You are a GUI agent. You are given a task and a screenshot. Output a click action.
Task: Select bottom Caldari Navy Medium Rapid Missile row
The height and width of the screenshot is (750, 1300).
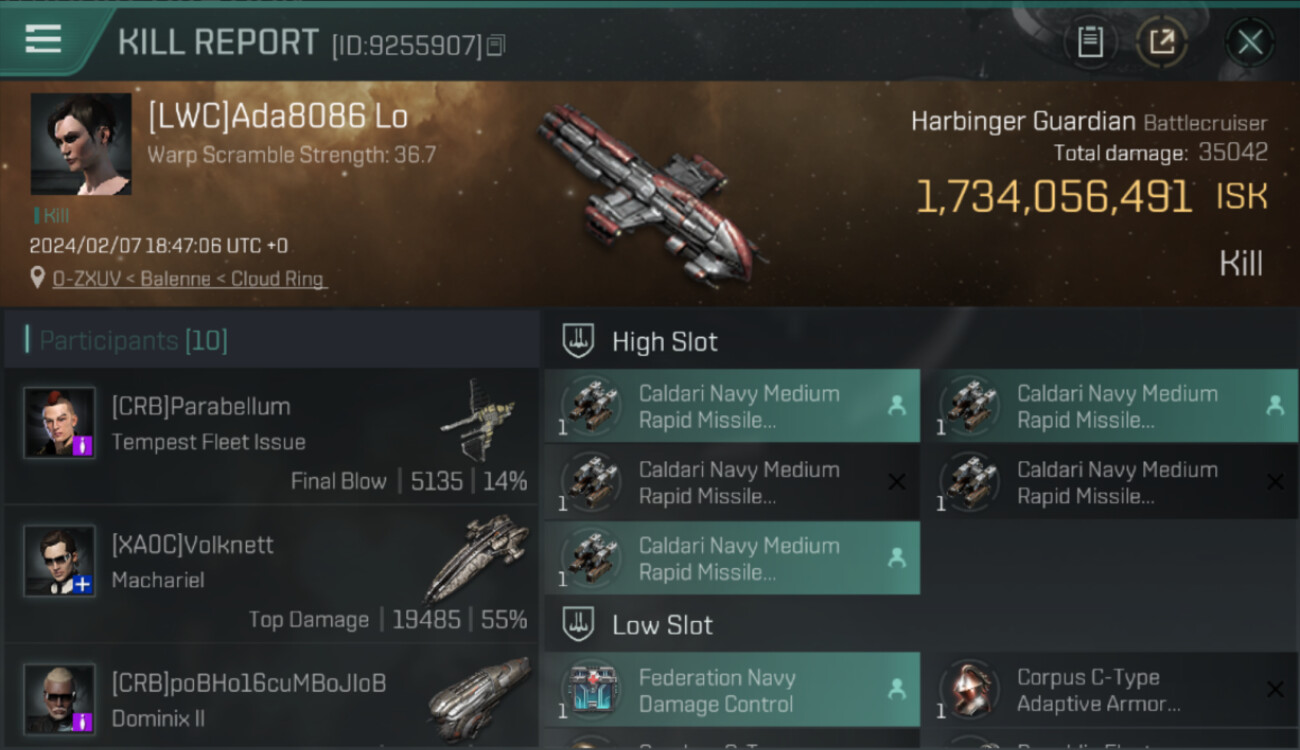point(732,558)
